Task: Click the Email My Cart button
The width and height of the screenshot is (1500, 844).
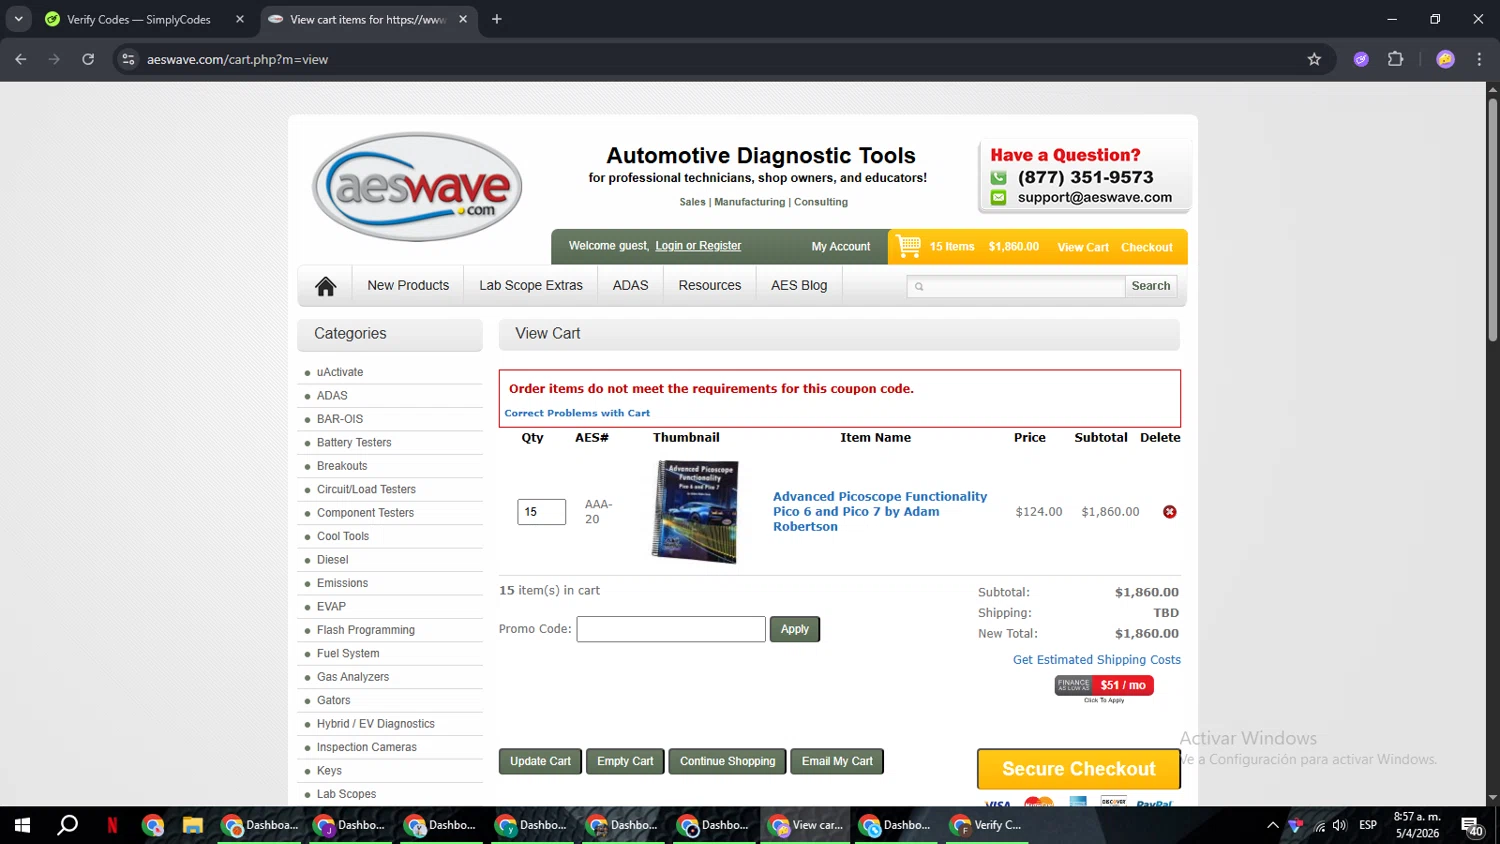Action: [837, 761]
